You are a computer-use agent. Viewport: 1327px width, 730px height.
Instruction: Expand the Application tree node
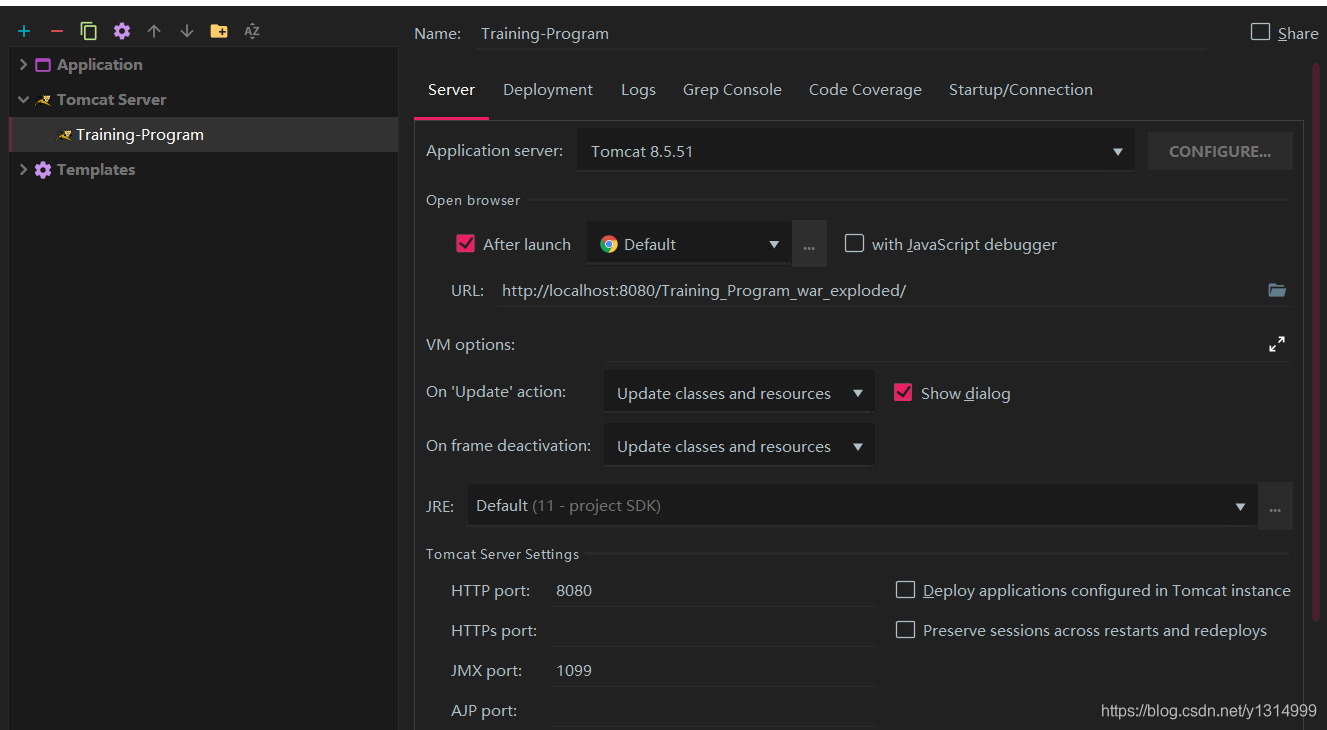(x=23, y=65)
